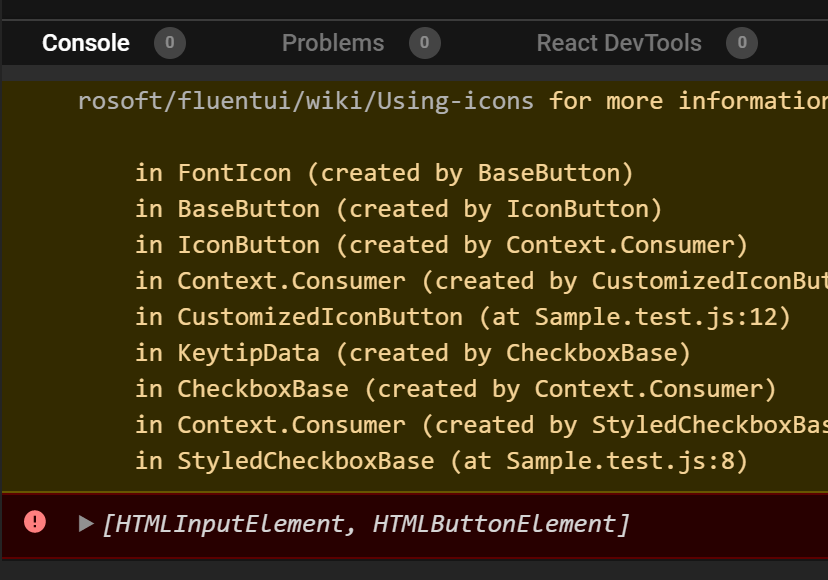Click the Problems tab count badge
This screenshot has width=828, height=580.
point(423,42)
